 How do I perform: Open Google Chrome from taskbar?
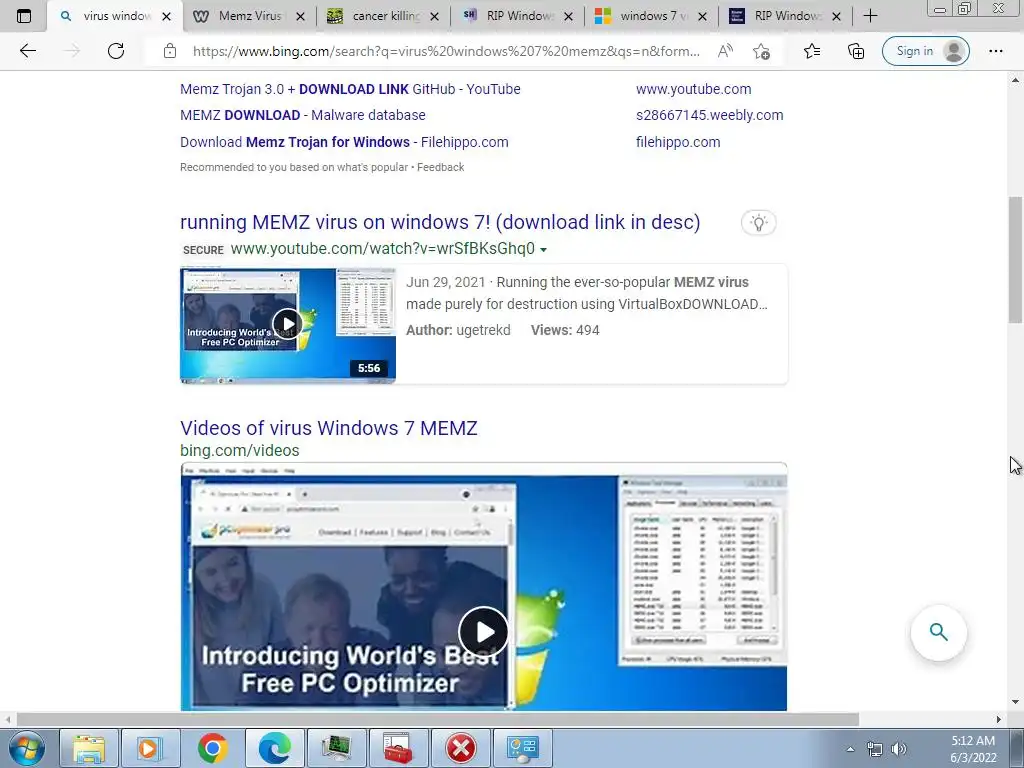point(213,748)
